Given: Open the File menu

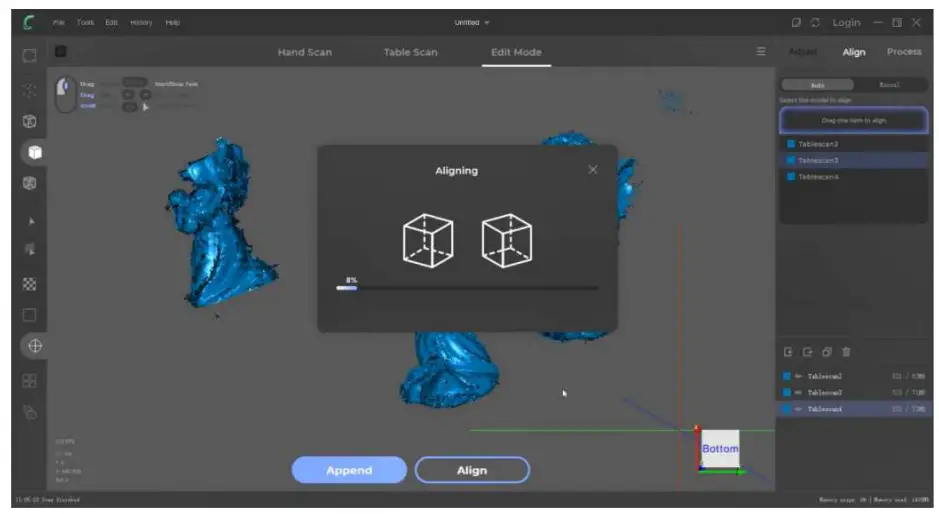Looking at the screenshot, I should click(58, 23).
